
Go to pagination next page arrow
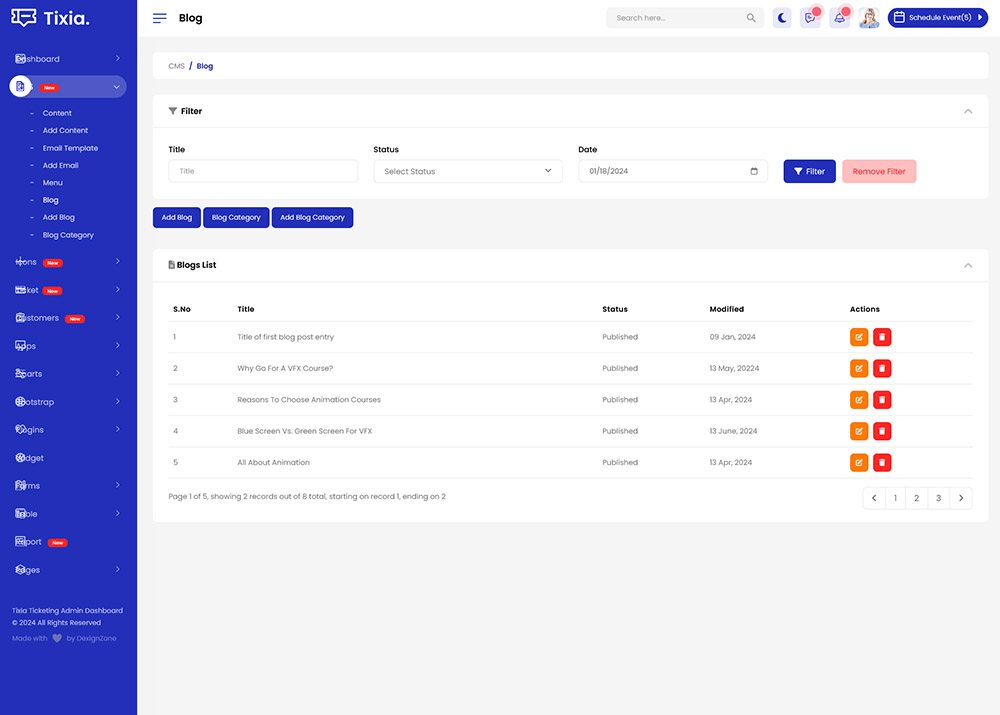point(960,498)
